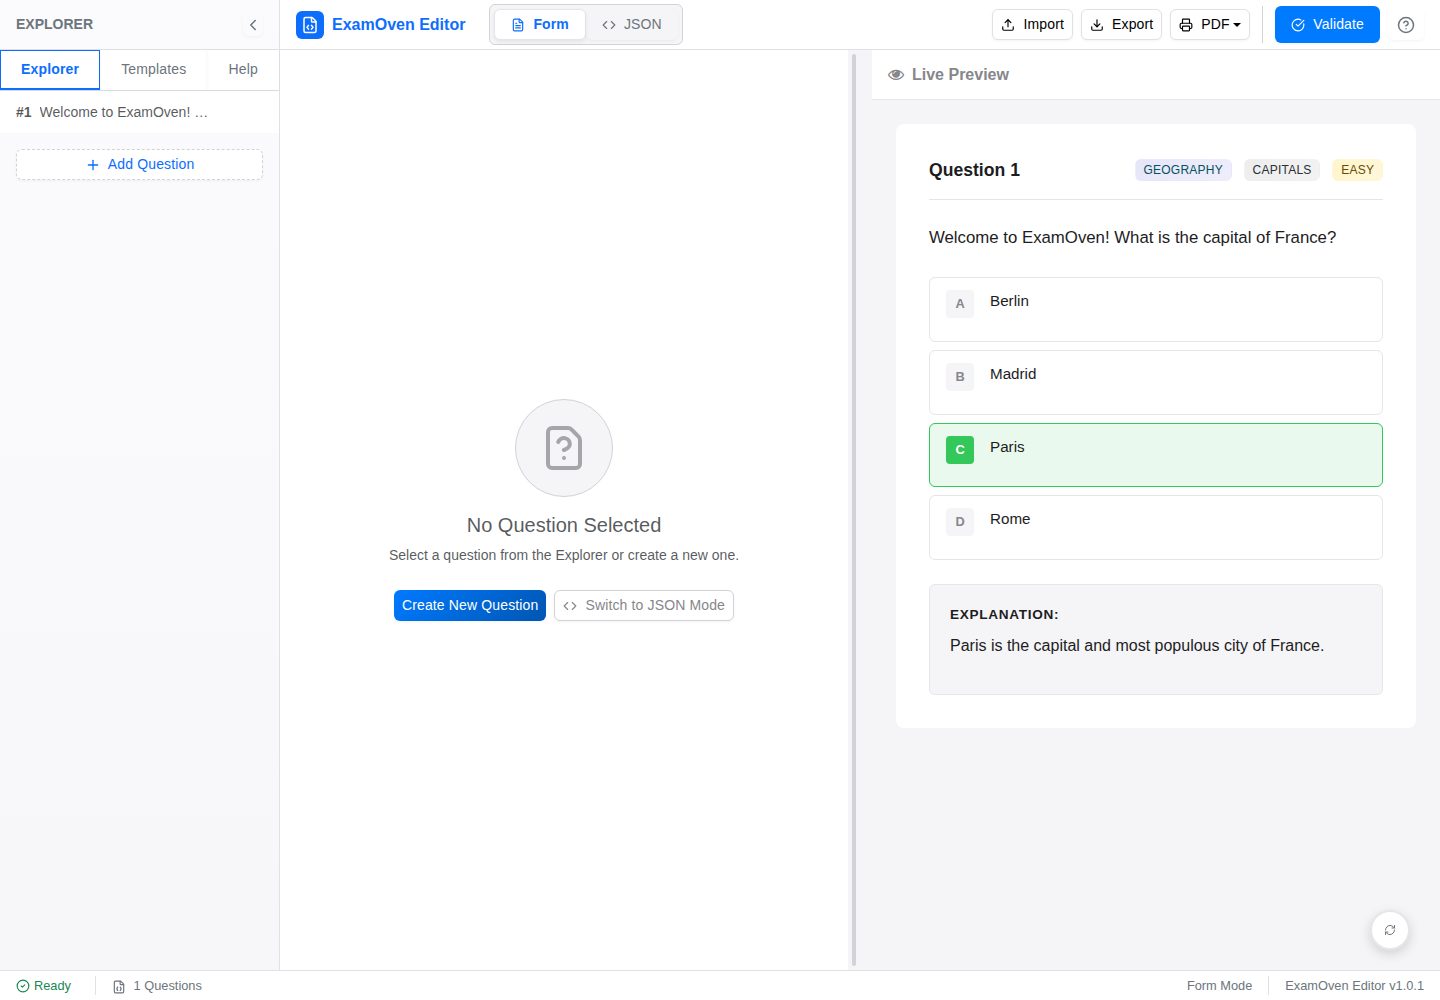Collapse the Explorer sidebar chevron
The height and width of the screenshot is (1000, 1440).
(253, 25)
